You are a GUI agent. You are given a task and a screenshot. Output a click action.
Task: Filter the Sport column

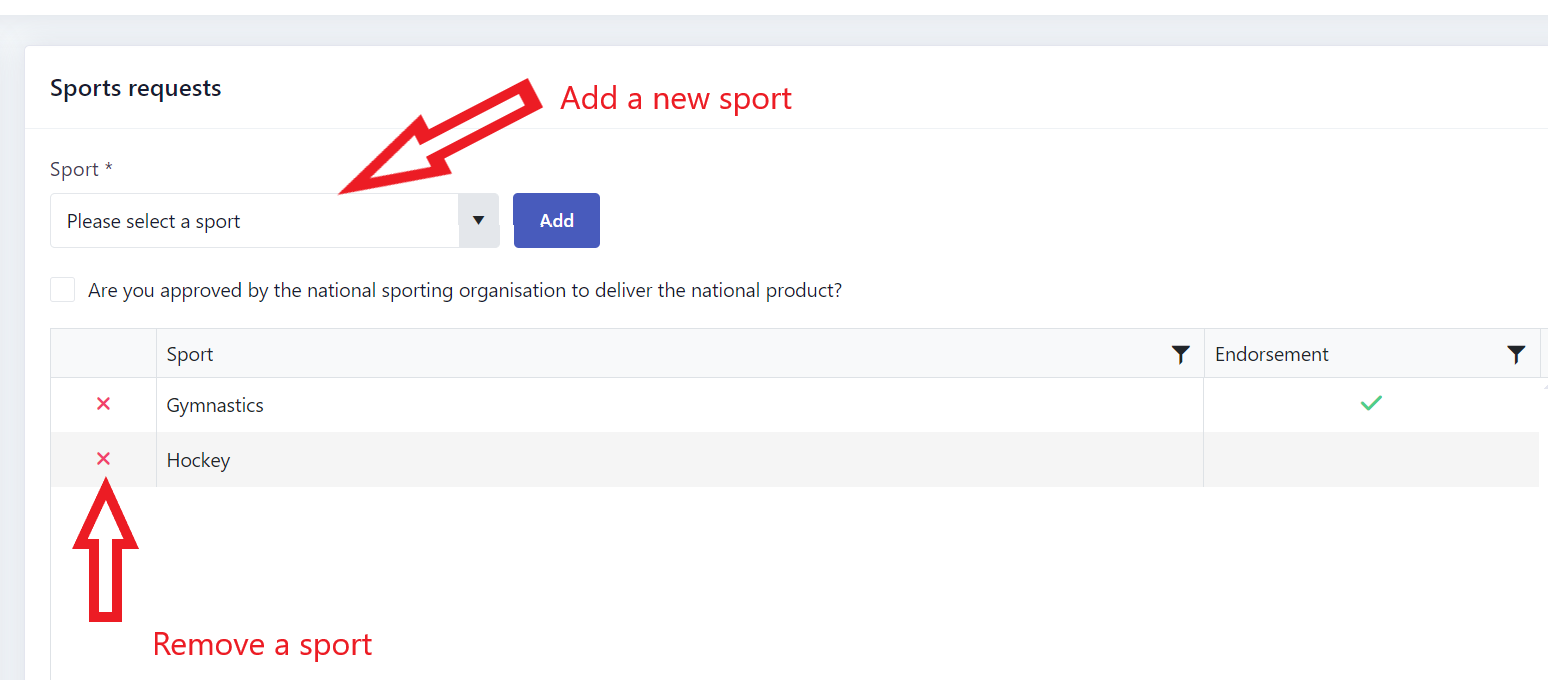coord(1181,354)
